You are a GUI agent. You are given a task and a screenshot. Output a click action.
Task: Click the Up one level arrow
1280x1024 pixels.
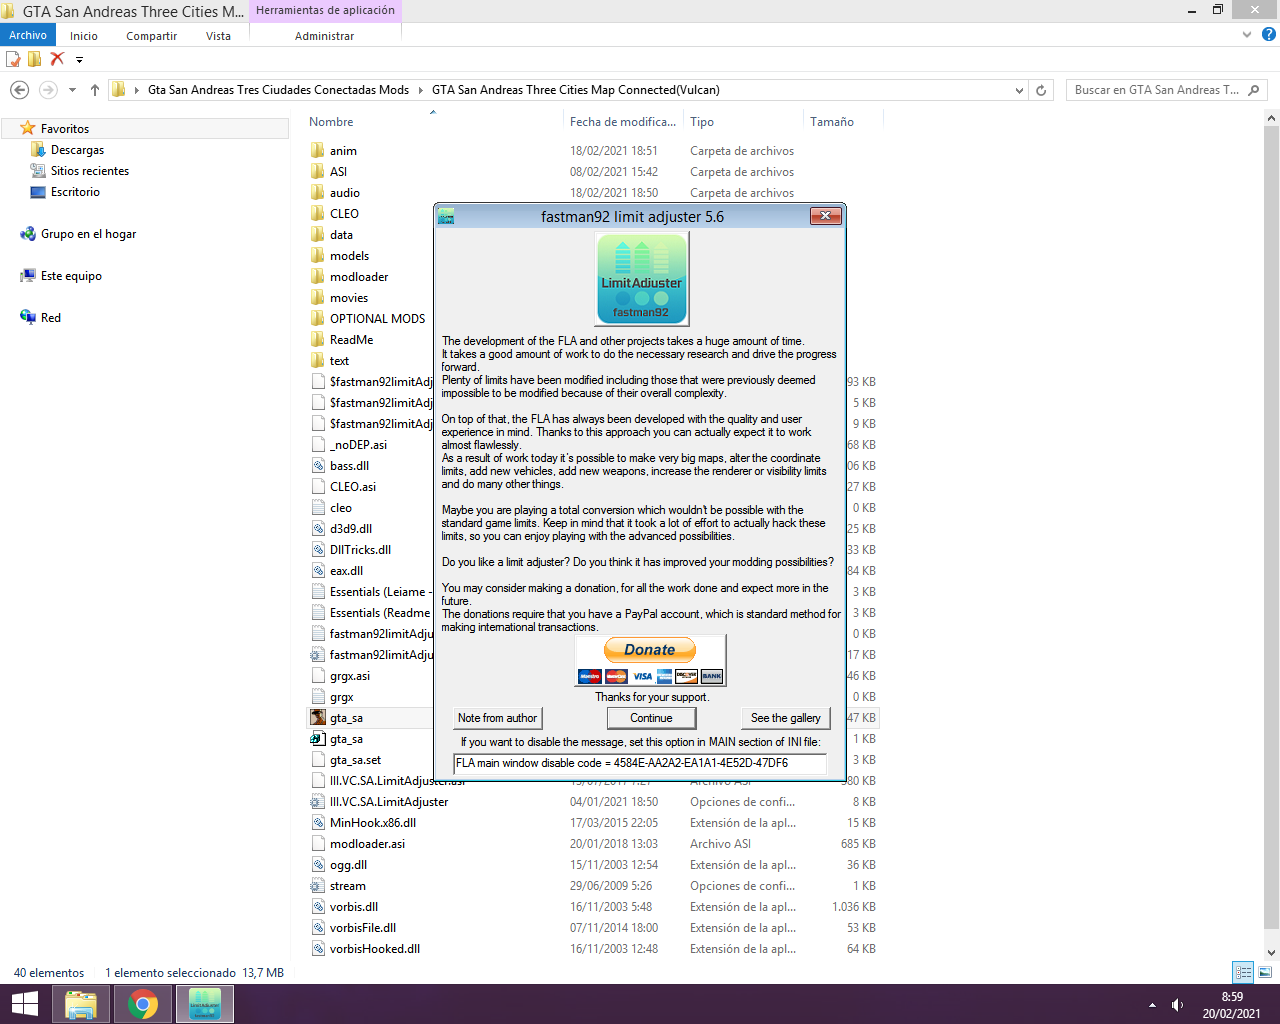[x=95, y=90]
